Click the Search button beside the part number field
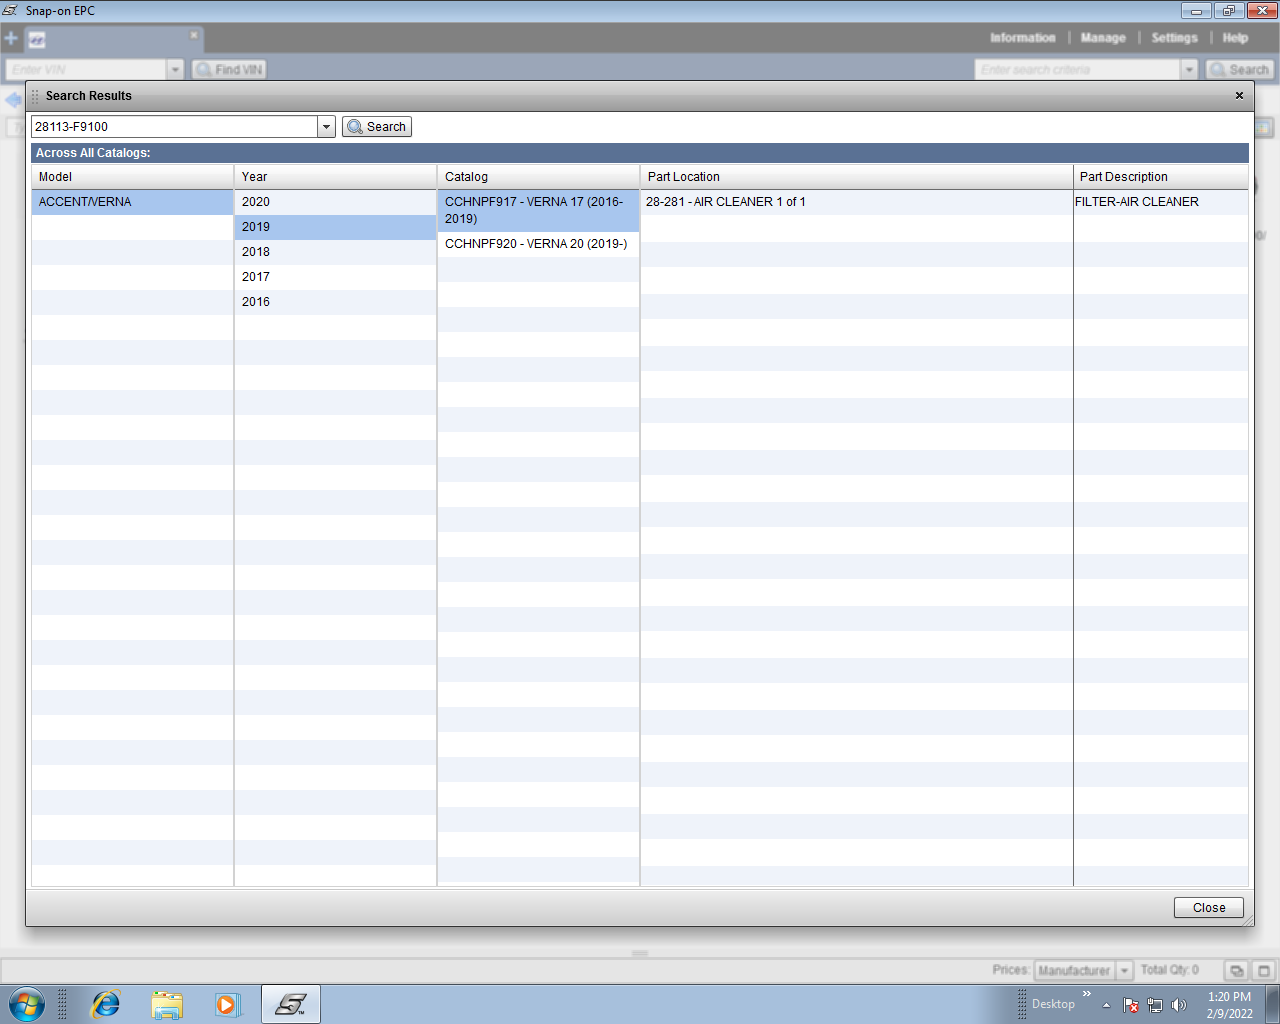This screenshot has width=1280, height=1024. (x=377, y=127)
